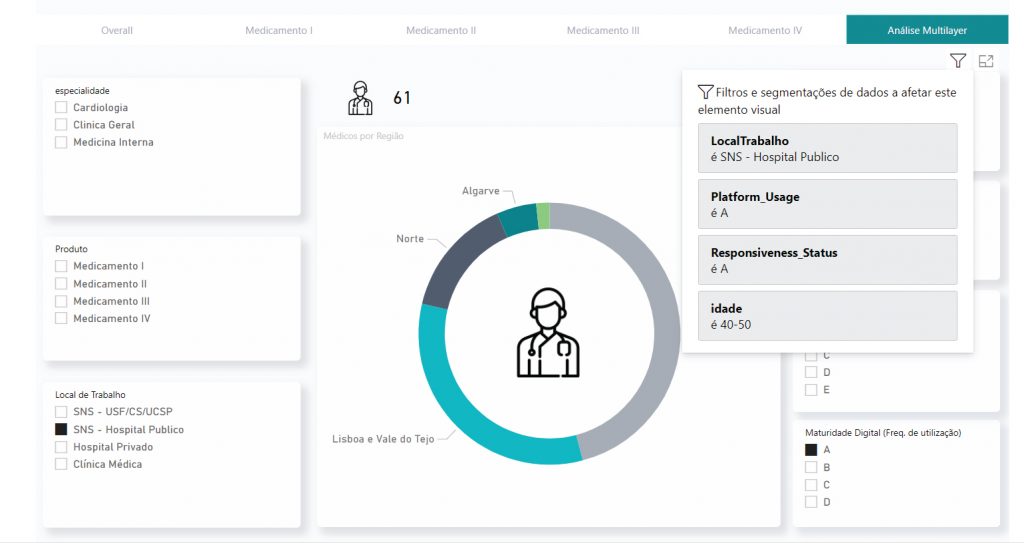Click the Platform_Usage filter card
This screenshot has height=543, width=1024.
[827, 204]
